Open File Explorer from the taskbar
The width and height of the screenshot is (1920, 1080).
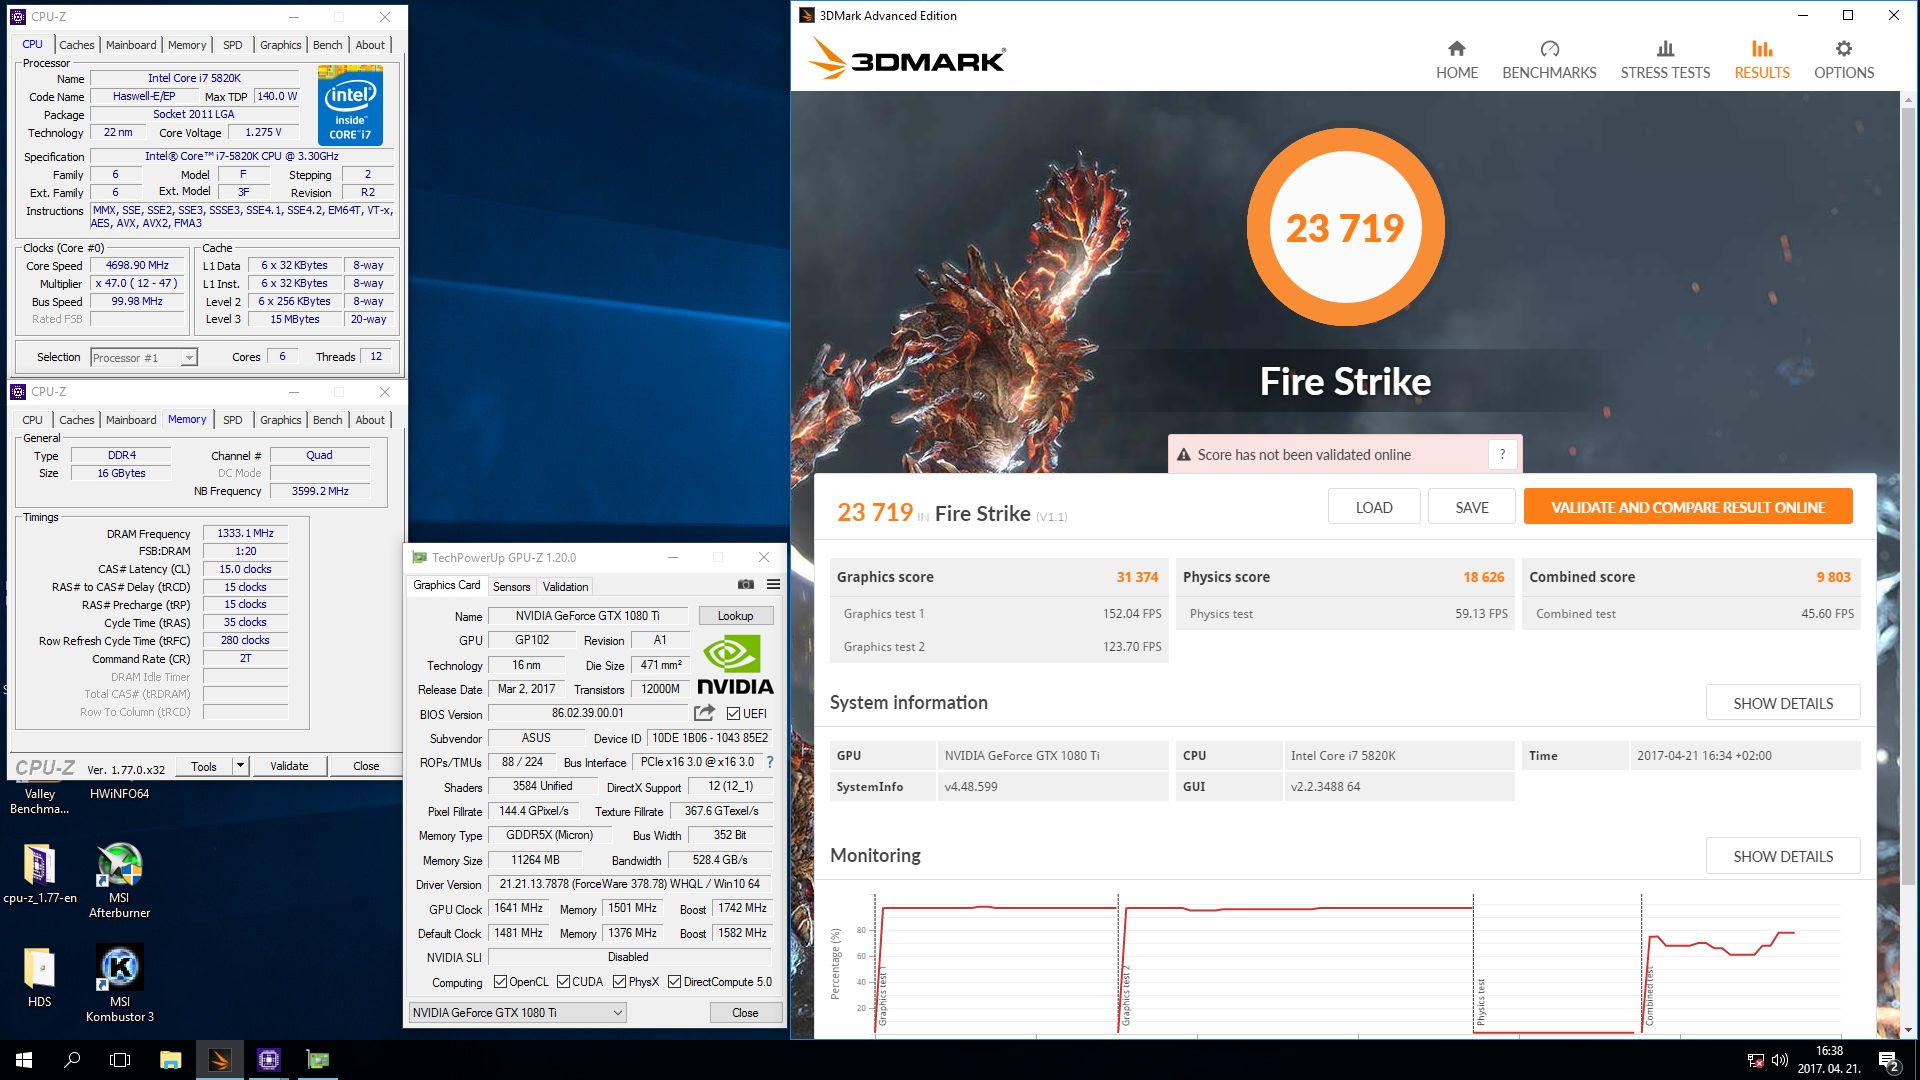click(170, 1060)
